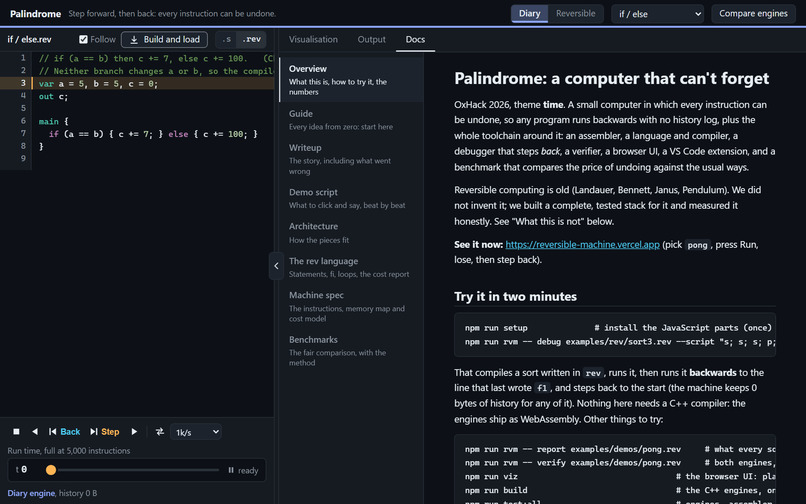Click the Diary engine status text
Screen dimensions: 806x504
31,493
